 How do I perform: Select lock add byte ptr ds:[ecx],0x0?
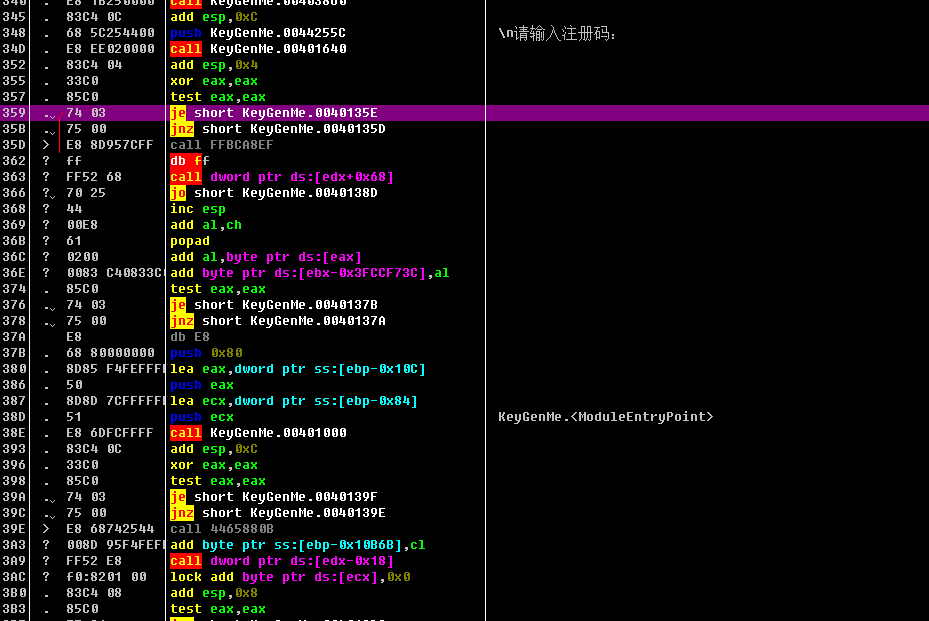(290, 577)
